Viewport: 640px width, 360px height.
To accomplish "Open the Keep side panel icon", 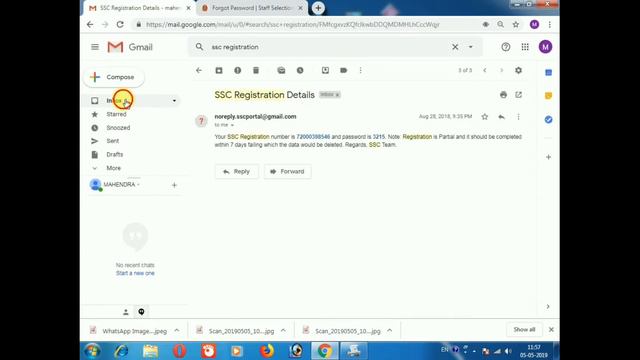I will pos(549,96).
